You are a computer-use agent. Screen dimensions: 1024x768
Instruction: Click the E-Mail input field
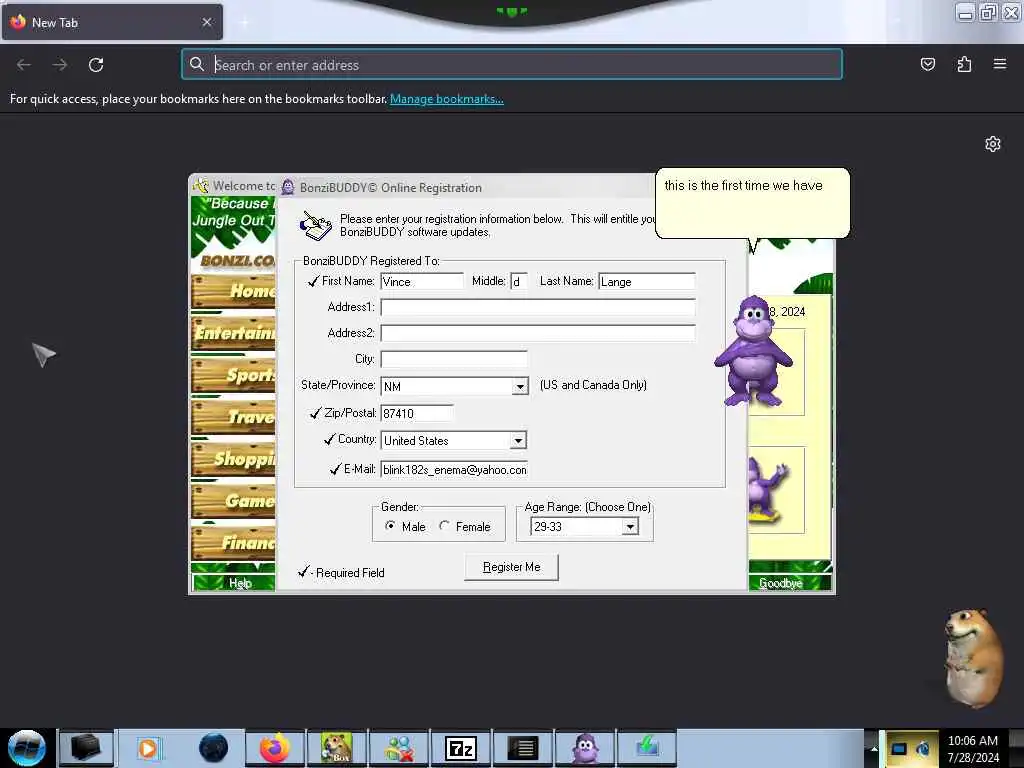pos(454,470)
